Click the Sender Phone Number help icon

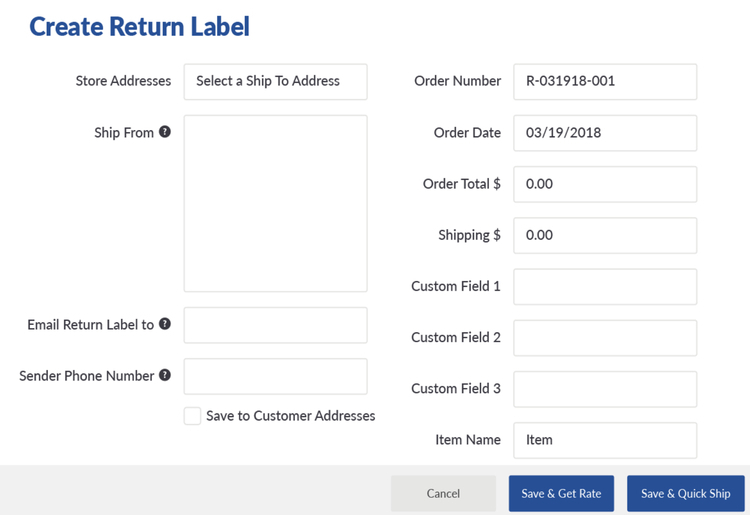(x=165, y=375)
